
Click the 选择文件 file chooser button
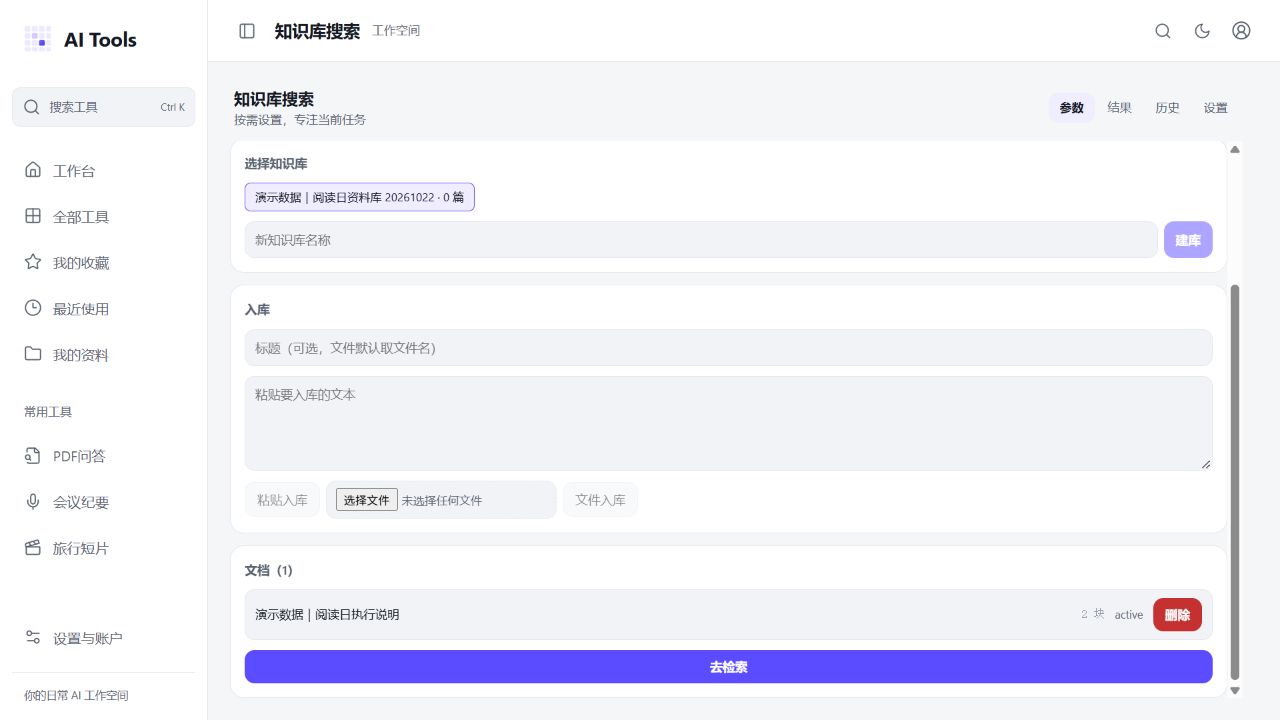pos(366,500)
